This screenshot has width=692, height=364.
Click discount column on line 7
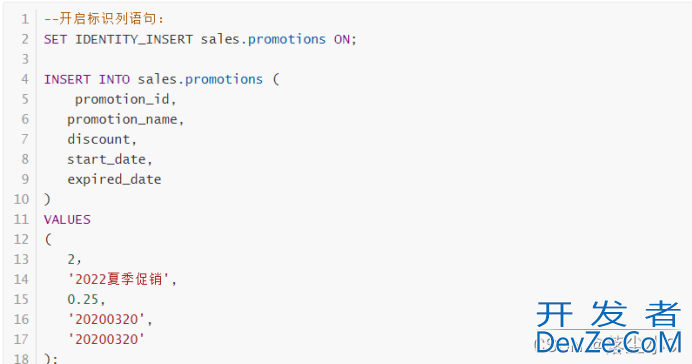(x=99, y=139)
